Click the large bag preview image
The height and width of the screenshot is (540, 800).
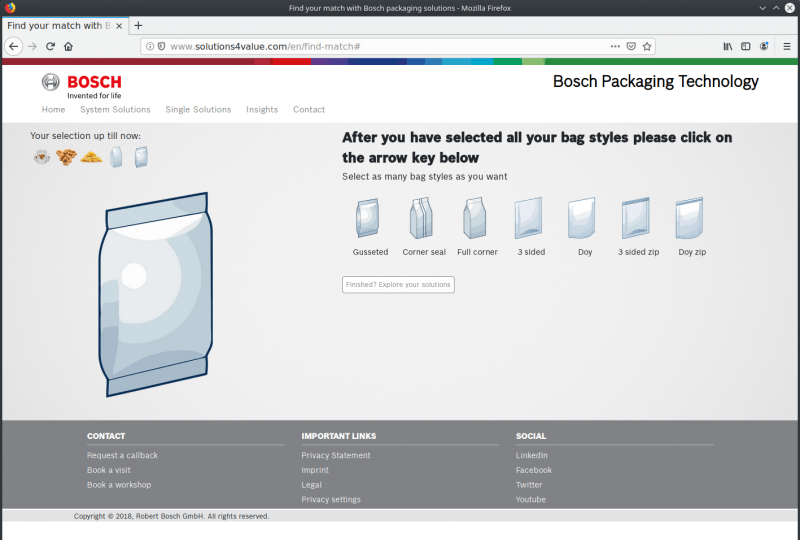click(x=155, y=295)
